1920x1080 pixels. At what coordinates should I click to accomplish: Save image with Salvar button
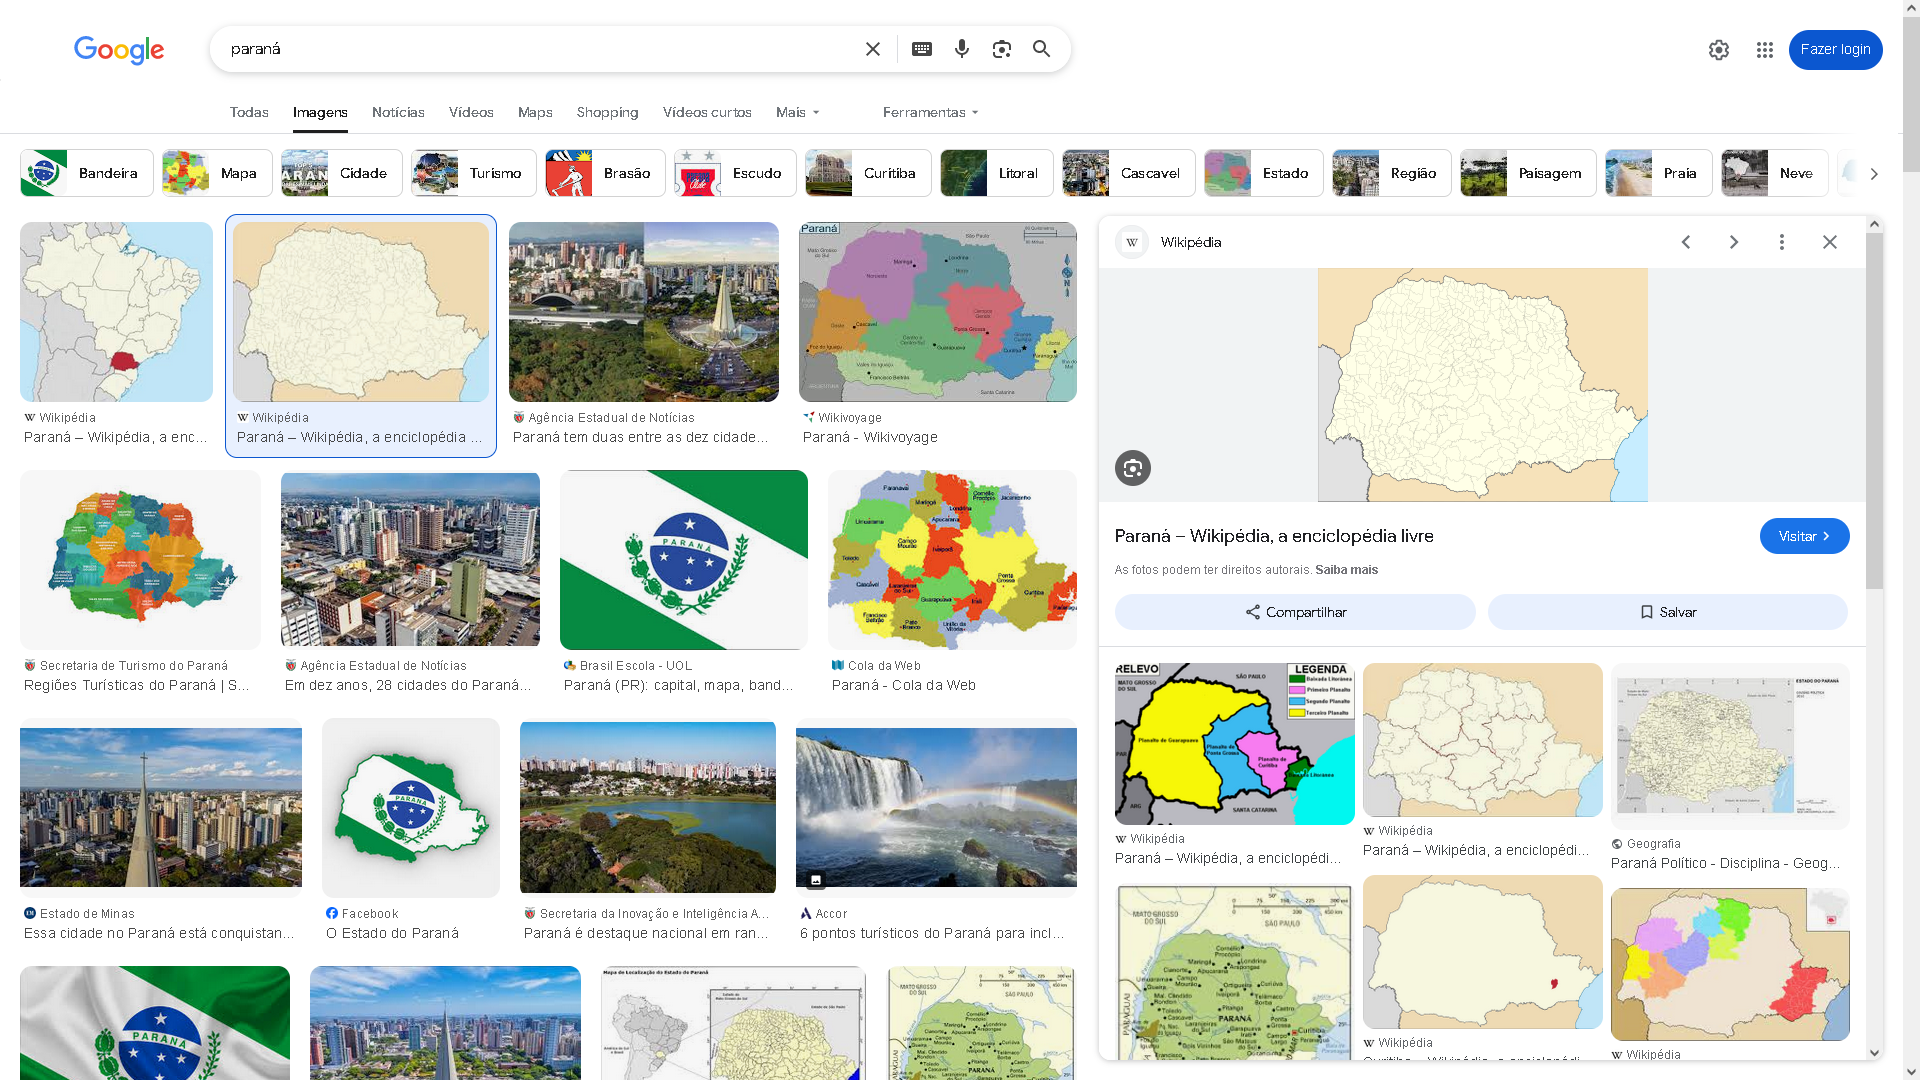point(1667,612)
